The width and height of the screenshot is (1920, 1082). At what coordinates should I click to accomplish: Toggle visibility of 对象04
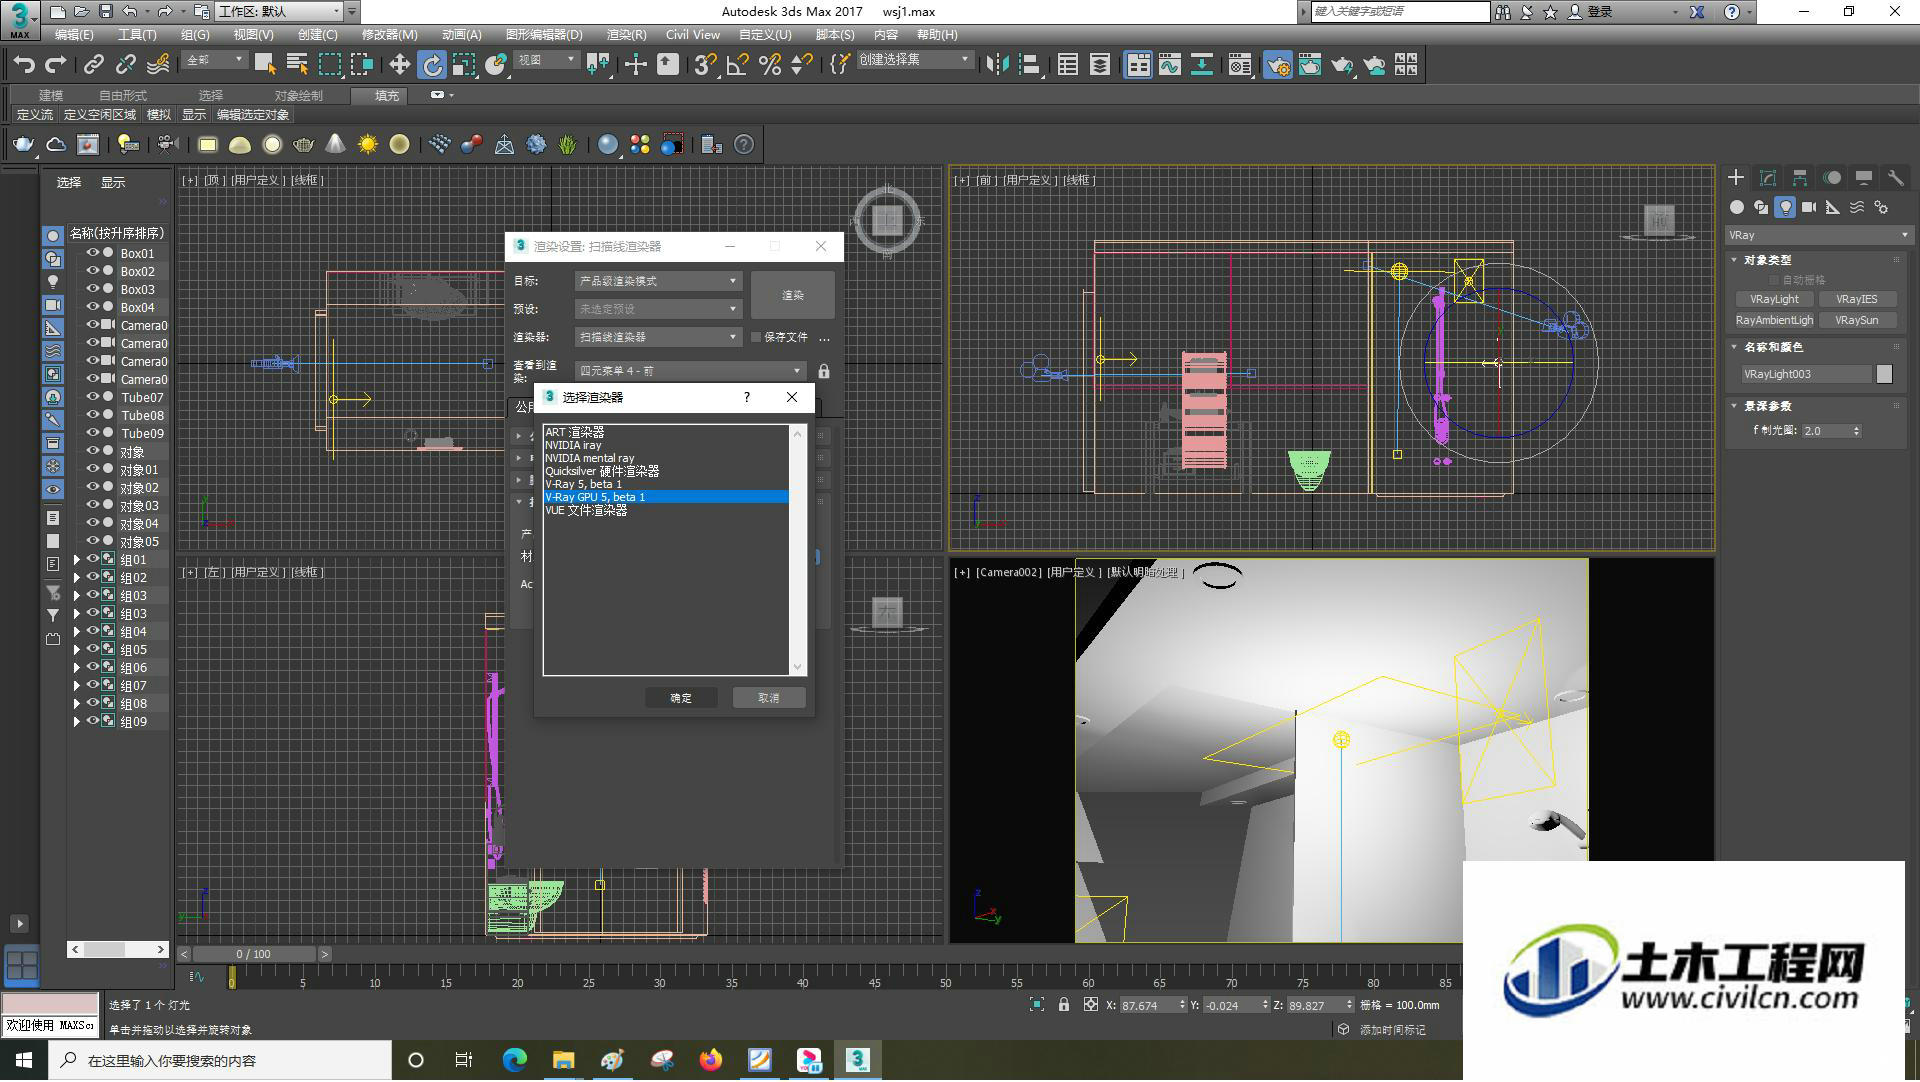pyautogui.click(x=92, y=523)
